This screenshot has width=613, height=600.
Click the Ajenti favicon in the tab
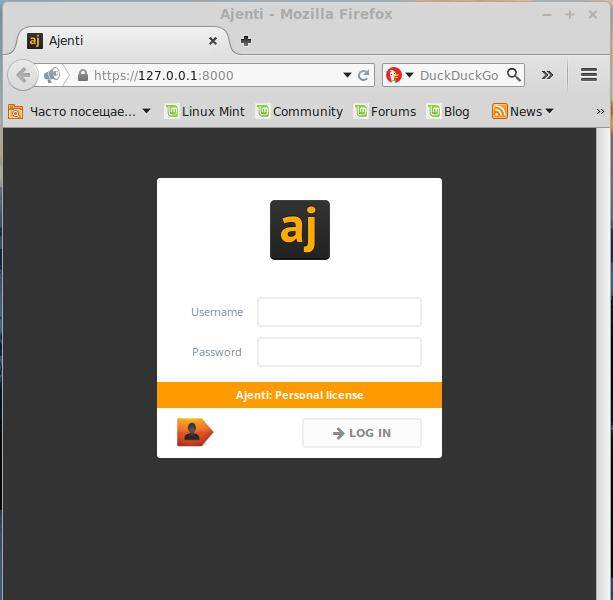[35, 41]
